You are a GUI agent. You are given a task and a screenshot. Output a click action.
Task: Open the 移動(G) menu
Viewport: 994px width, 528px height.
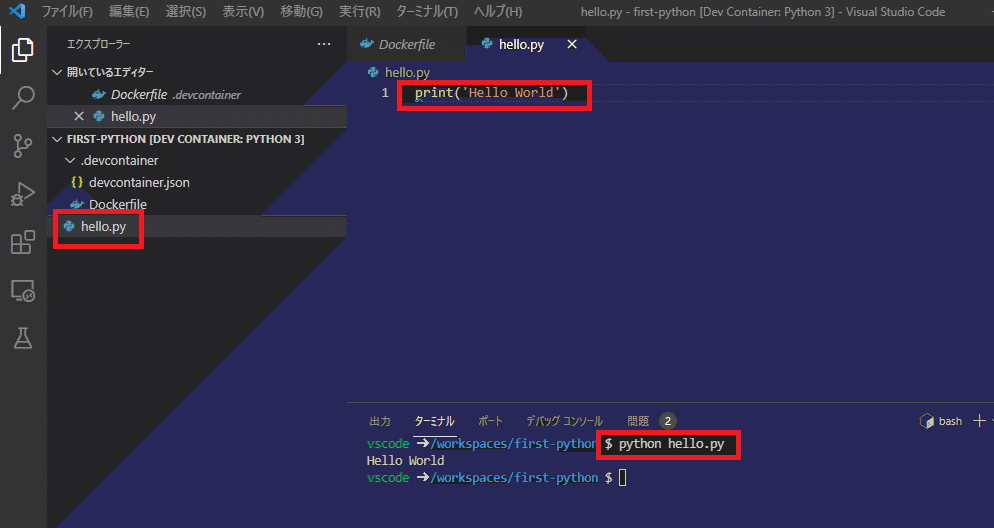tap(301, 11)
